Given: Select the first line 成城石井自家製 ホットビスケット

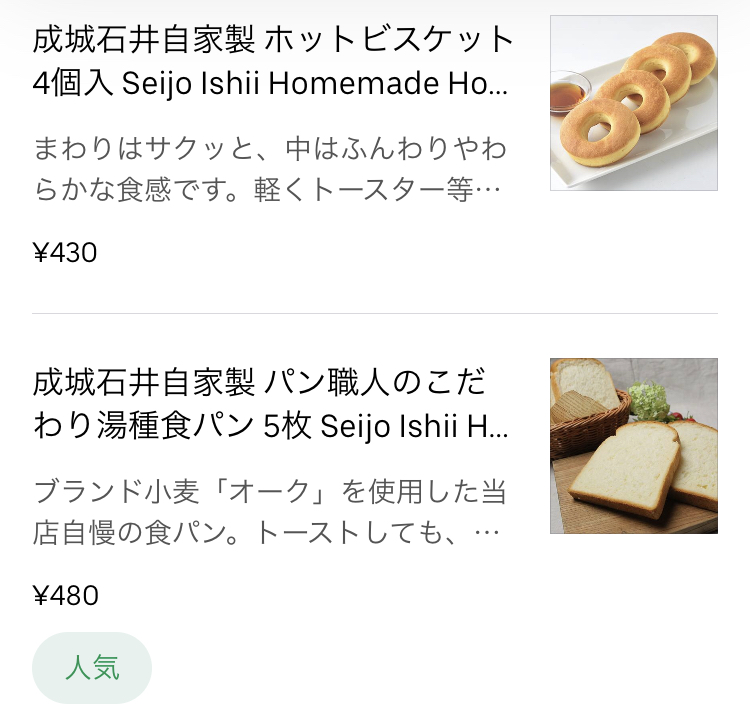Looking at the screenshot, I should [273, 40].
